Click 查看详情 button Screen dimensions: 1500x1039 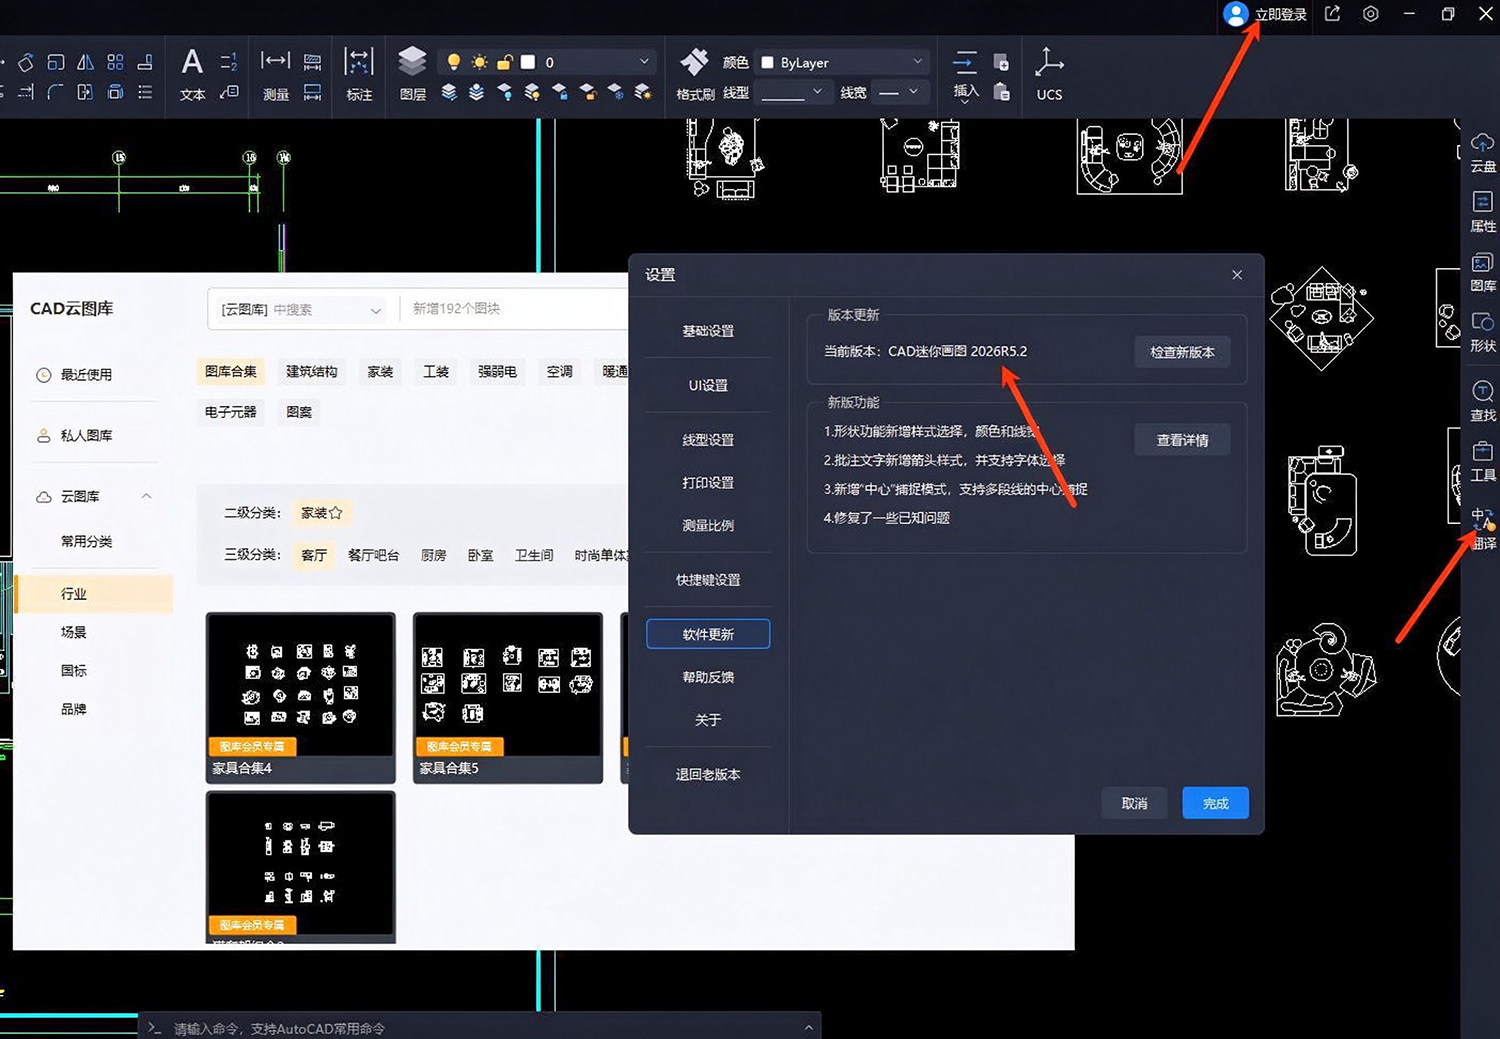click(1182, 440)
